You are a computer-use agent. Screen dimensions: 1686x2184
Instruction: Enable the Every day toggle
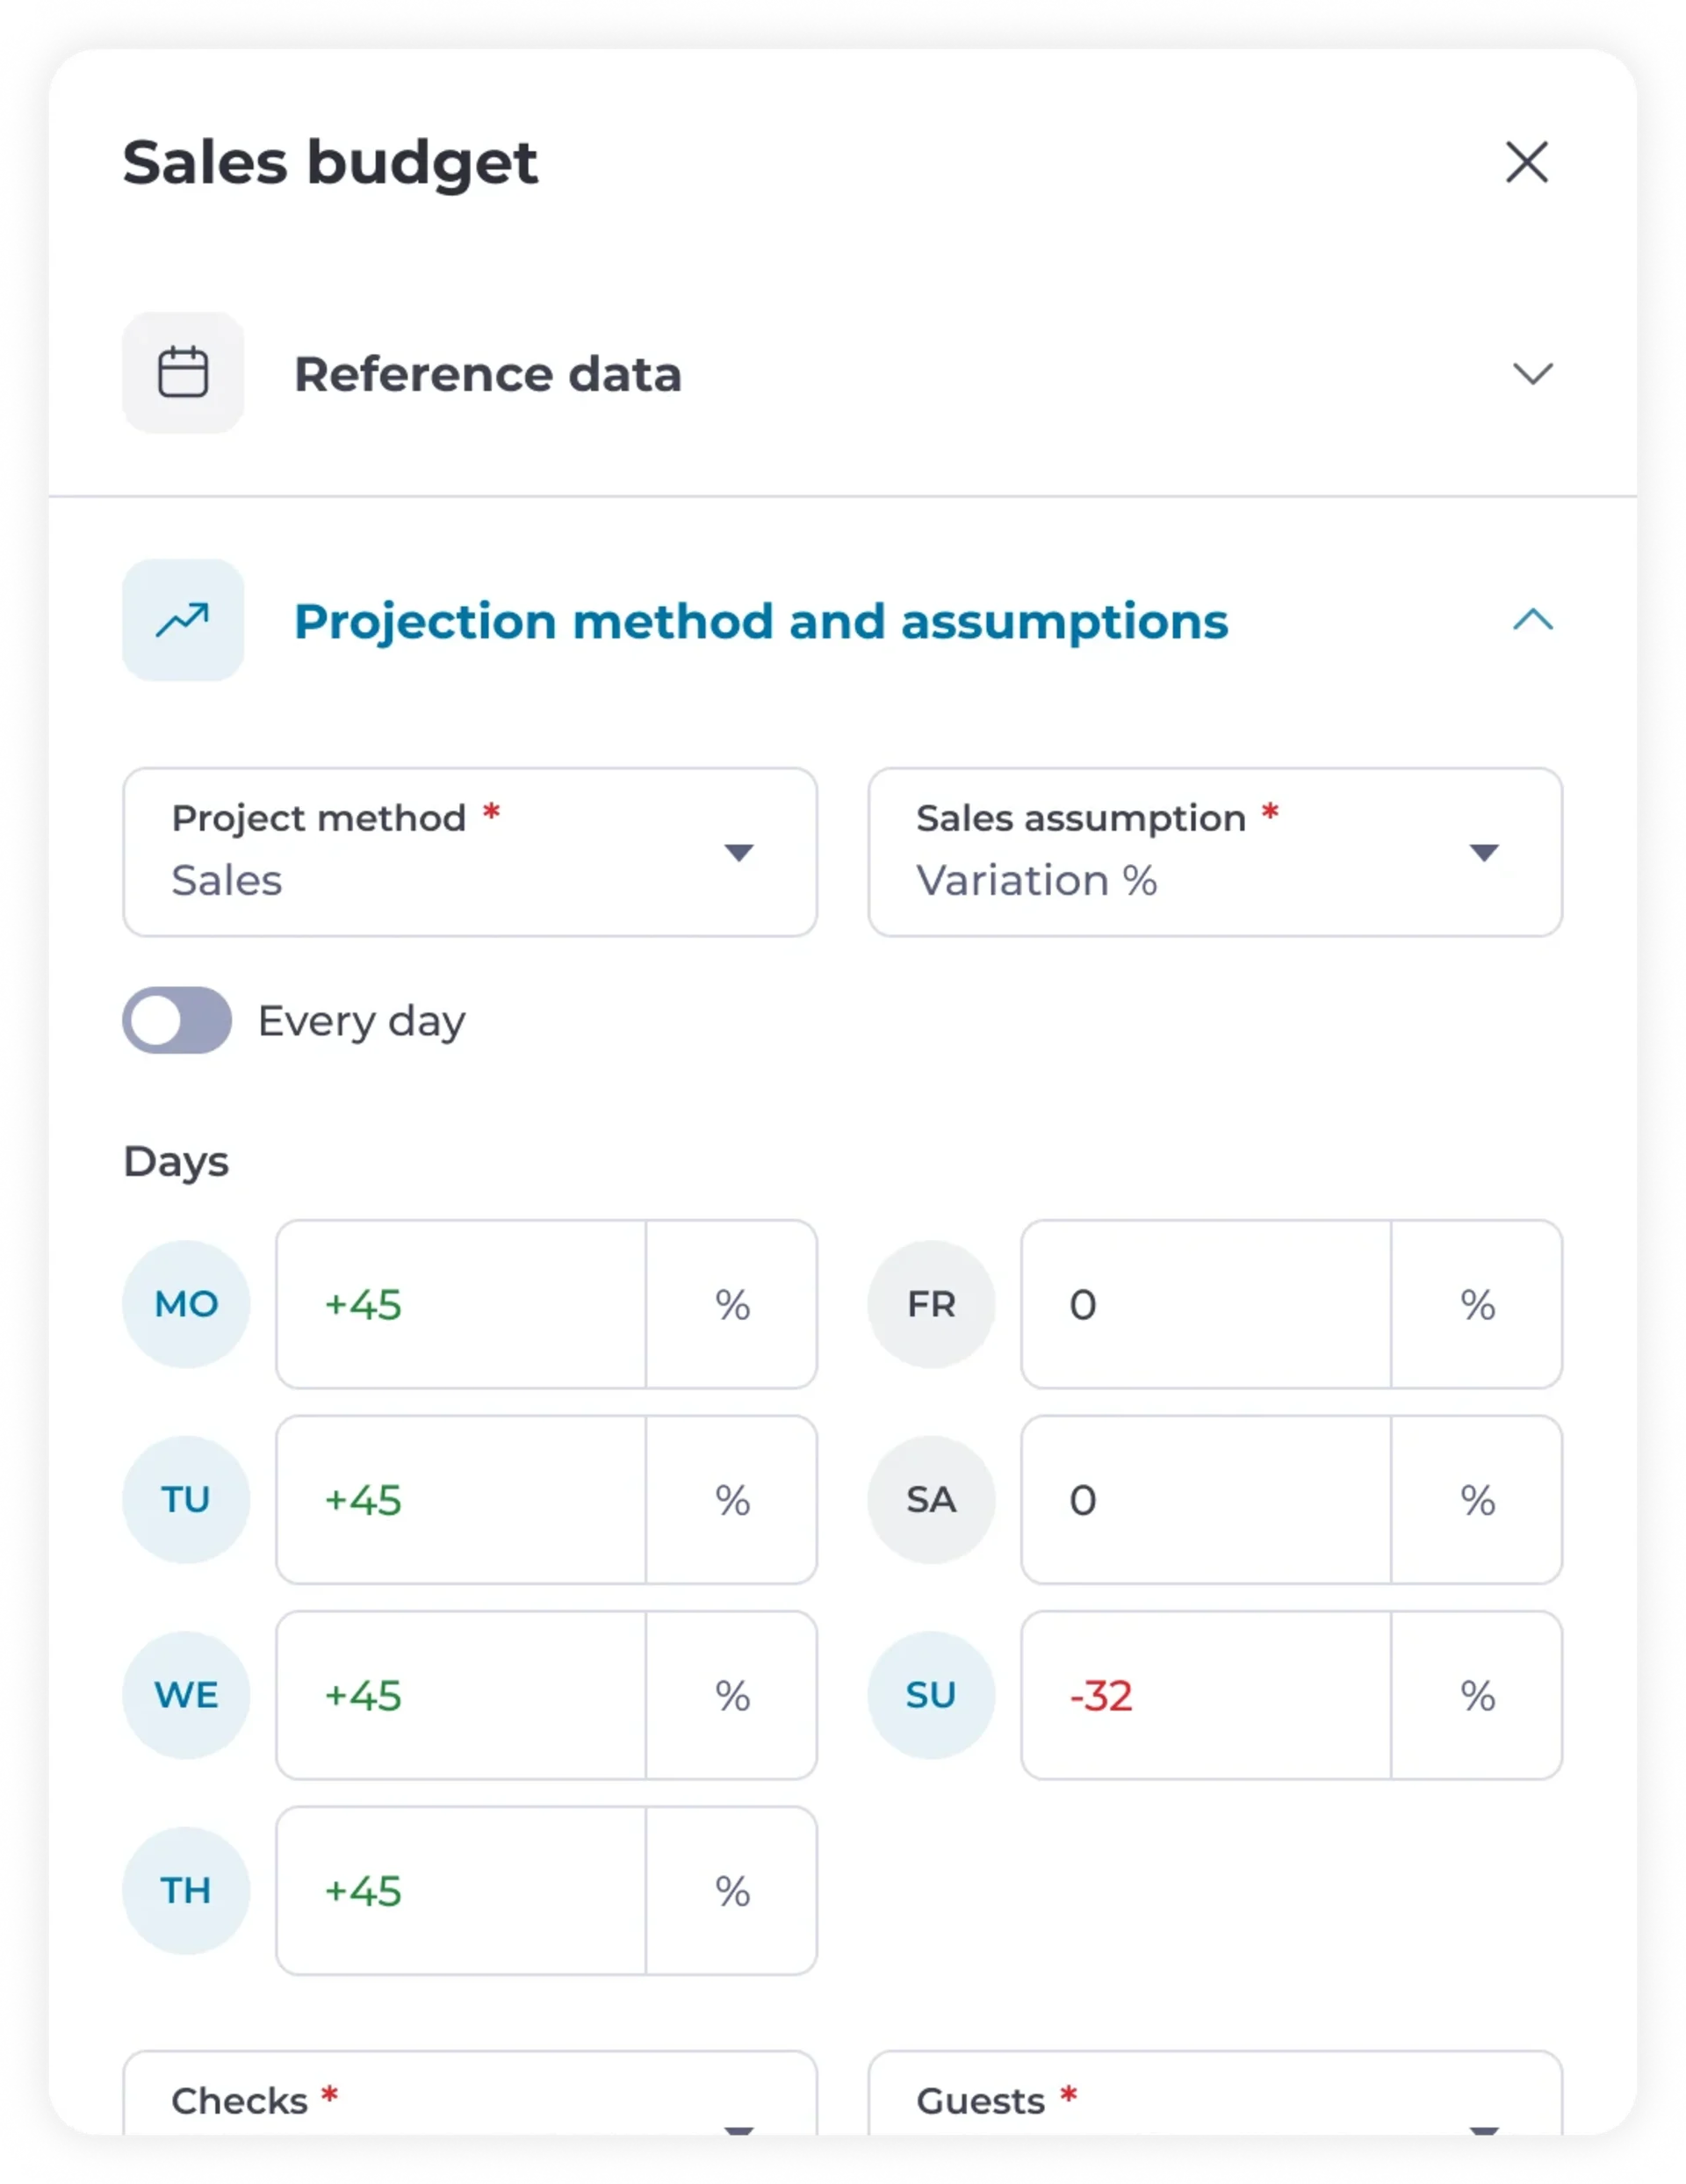[x=177, y=1020]
